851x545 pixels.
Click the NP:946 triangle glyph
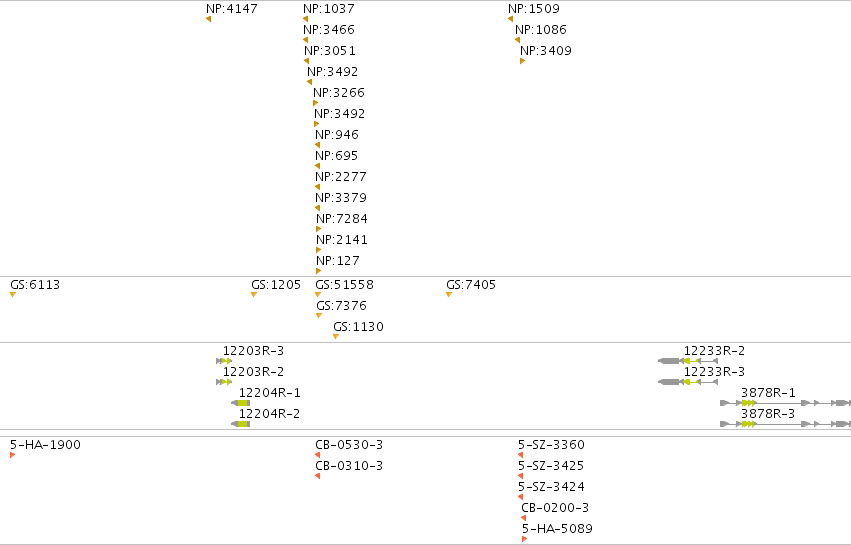(x=317, y=145)
